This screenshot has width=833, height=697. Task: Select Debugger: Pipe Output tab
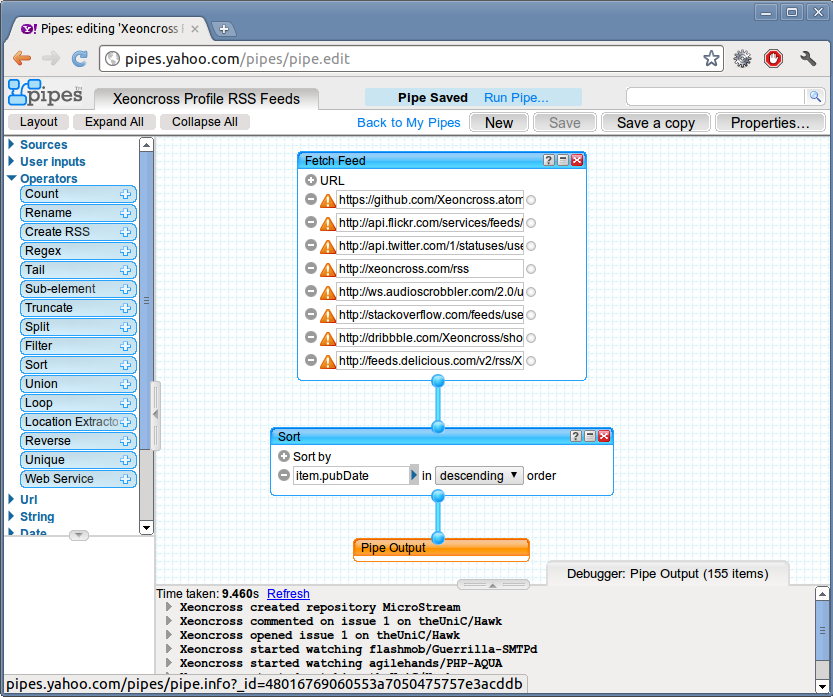click(667, 574)
